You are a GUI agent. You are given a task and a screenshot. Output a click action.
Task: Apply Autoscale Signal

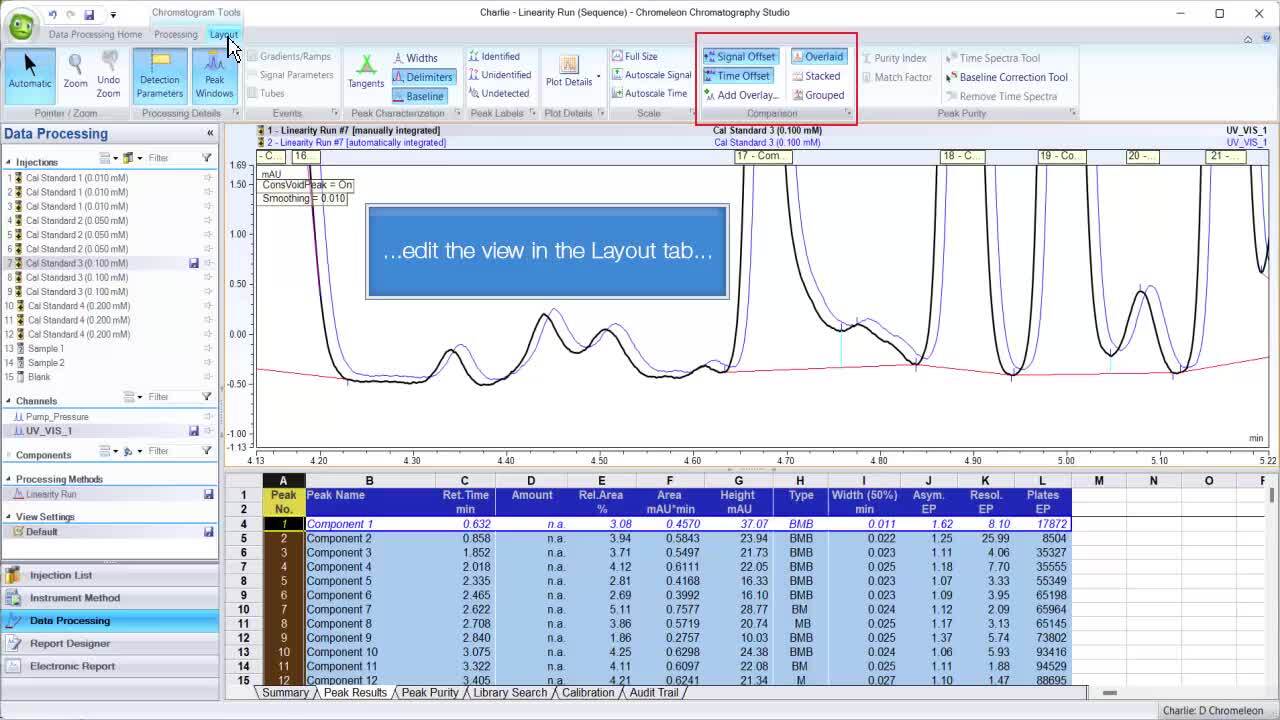(x=650, y=75)
